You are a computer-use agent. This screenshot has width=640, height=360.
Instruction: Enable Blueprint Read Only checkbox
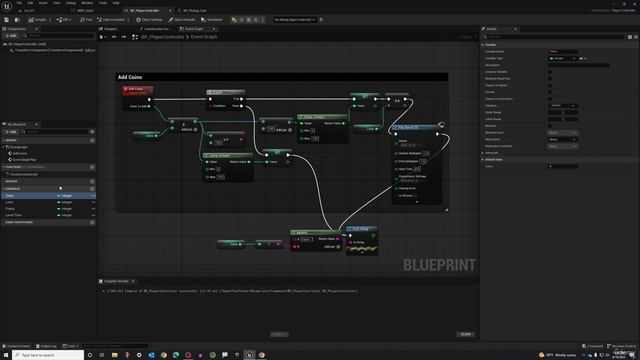coord(550,78)
